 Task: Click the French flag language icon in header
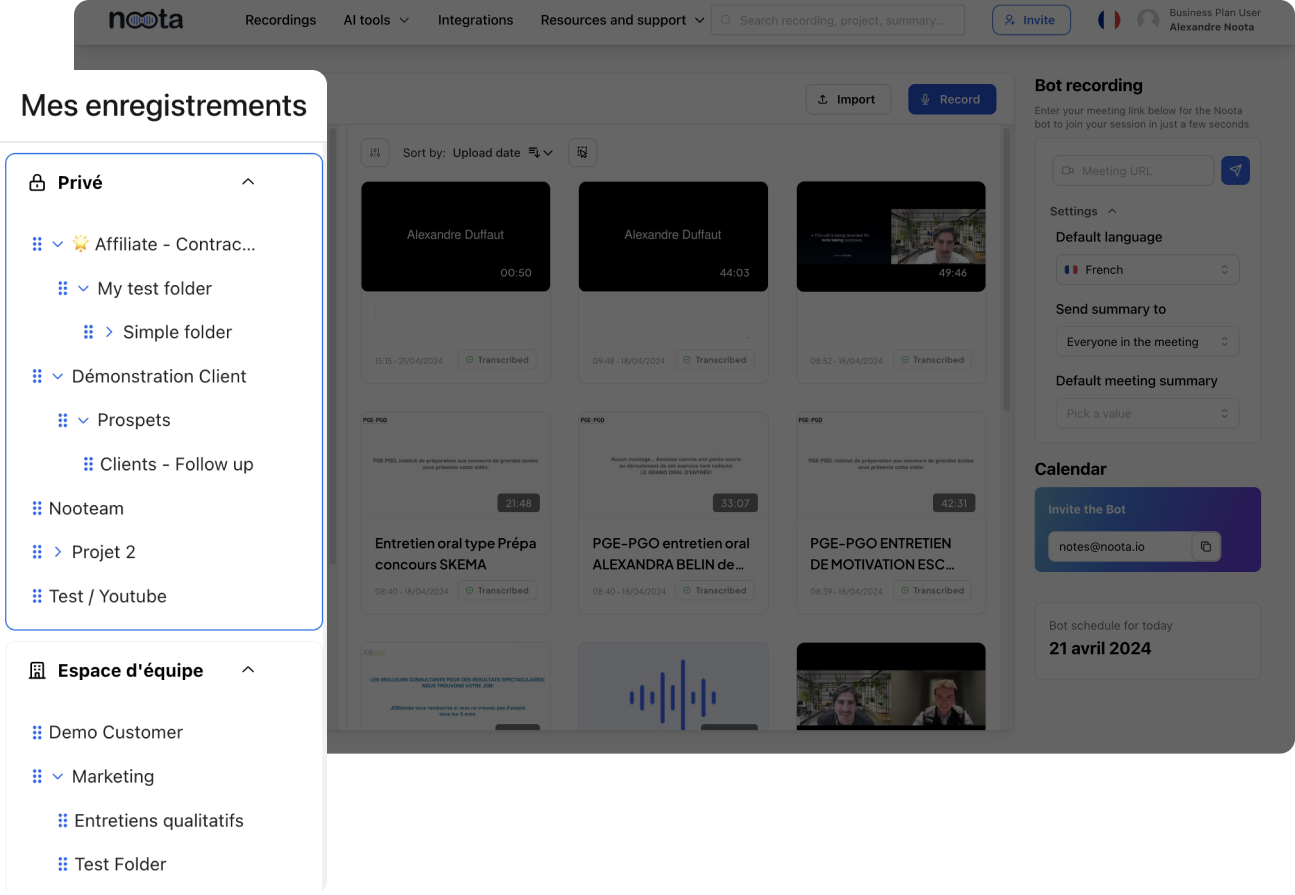pos(1108,20)
